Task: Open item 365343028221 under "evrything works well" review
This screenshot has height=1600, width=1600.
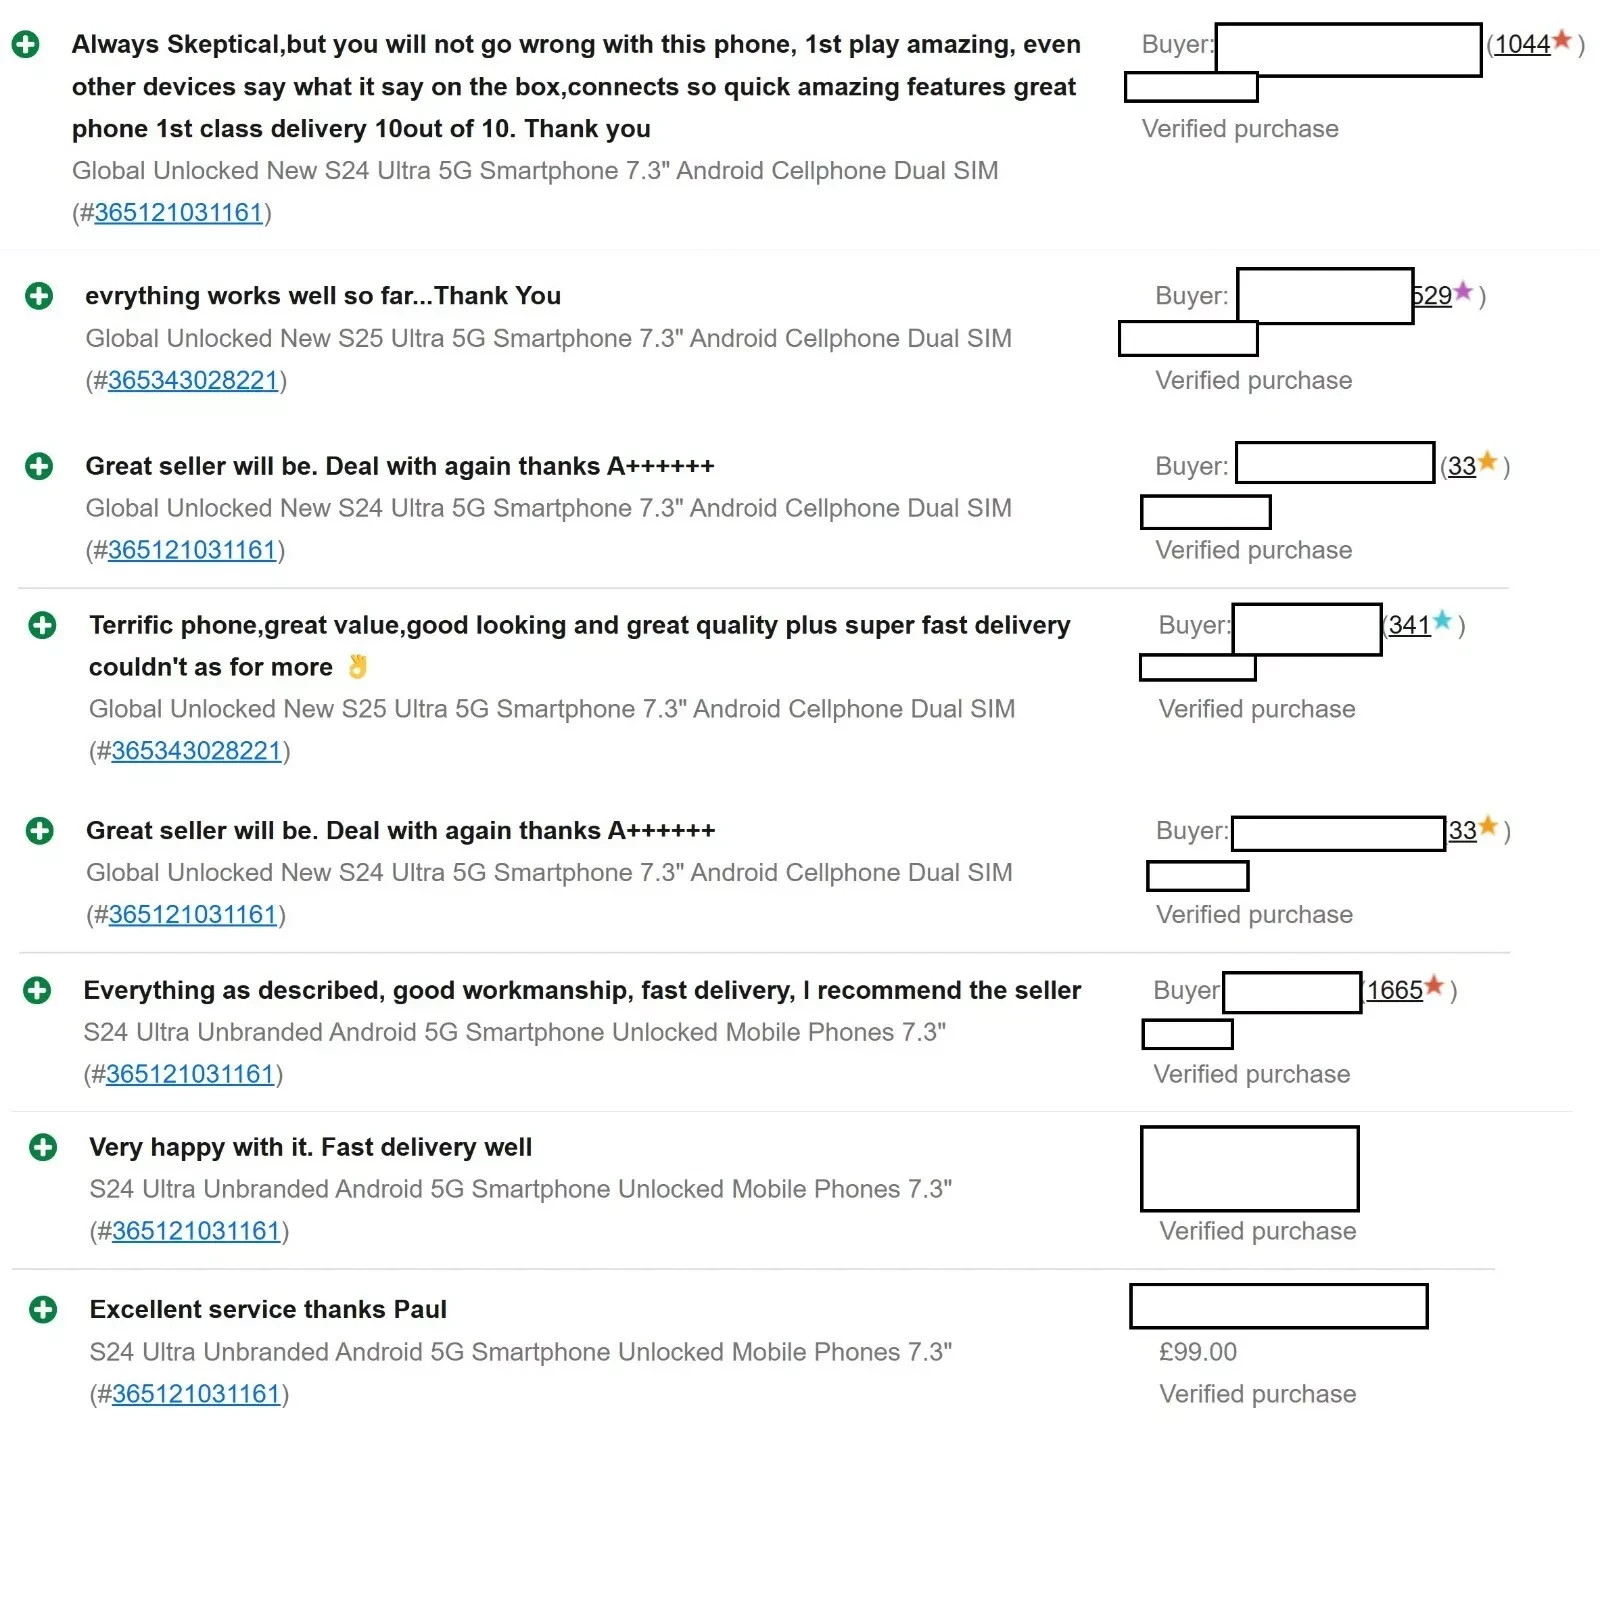Action: click(192, 381)
